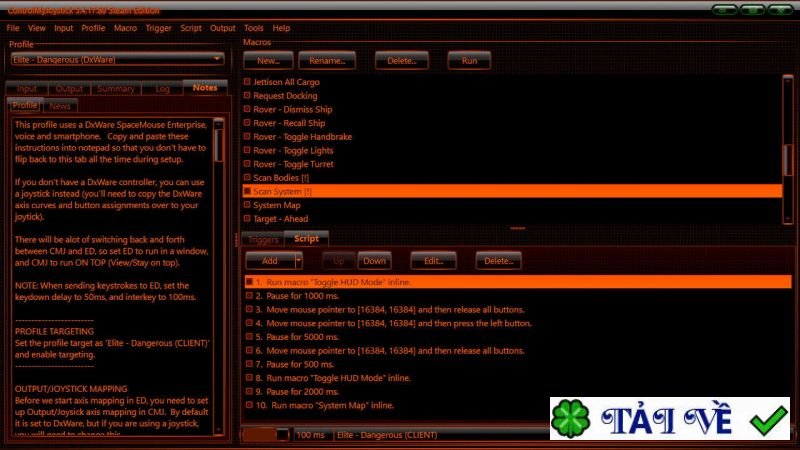This screenshot has width=800, height=450.
Task: Open the File menu
Action: pos(13,28)
